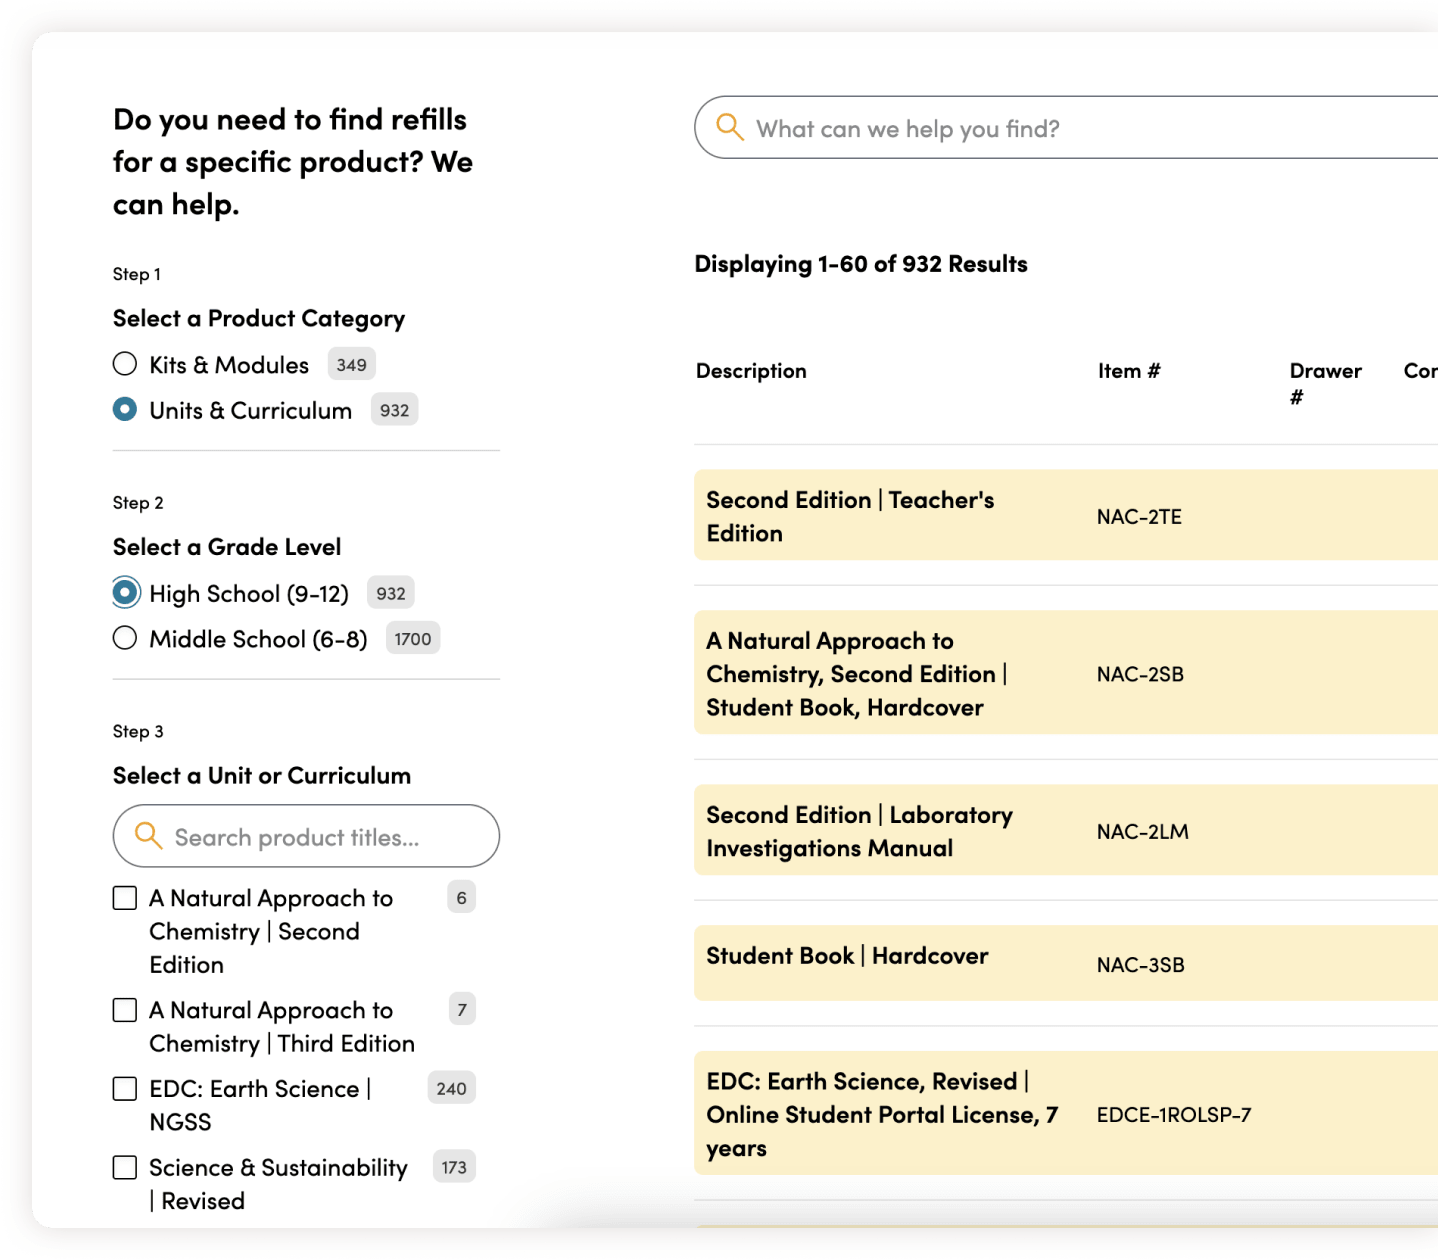Click the magnifier icon in main search bar
Image resolution: width=1438 pixels, height=1260 pixels.
[x=730, y=127]
